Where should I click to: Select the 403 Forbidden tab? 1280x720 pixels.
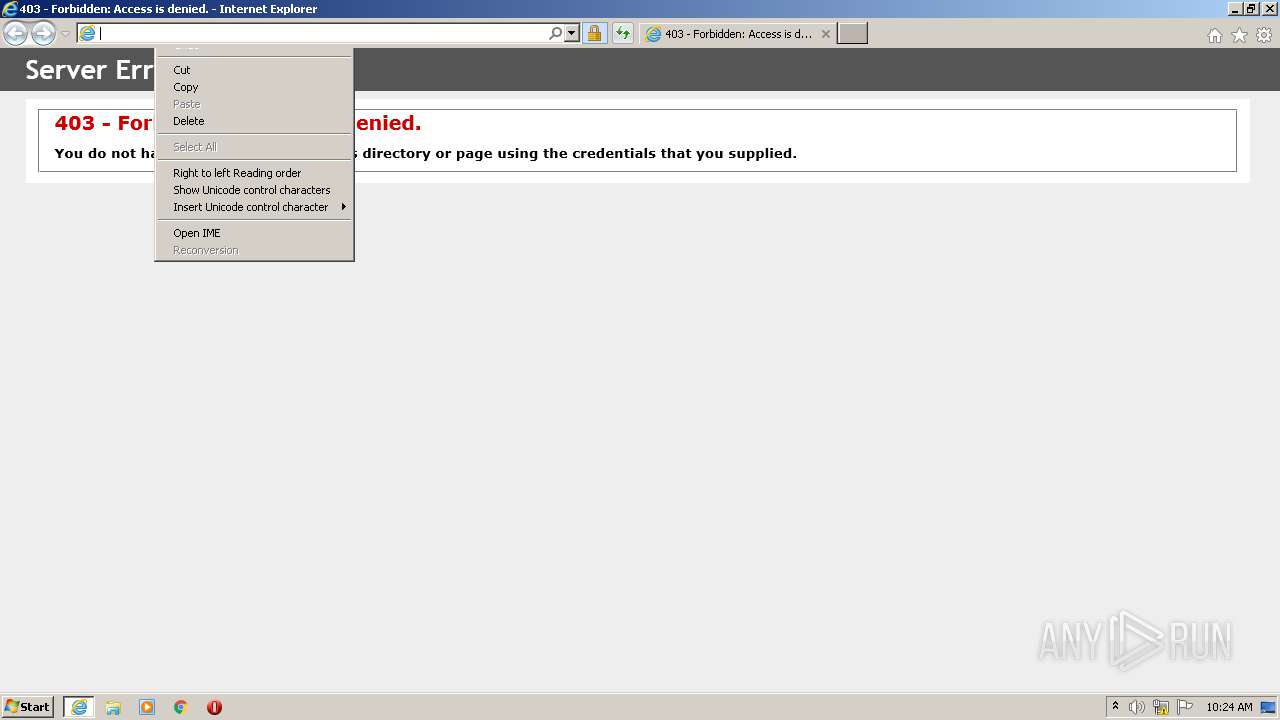(x=737, y=34)
